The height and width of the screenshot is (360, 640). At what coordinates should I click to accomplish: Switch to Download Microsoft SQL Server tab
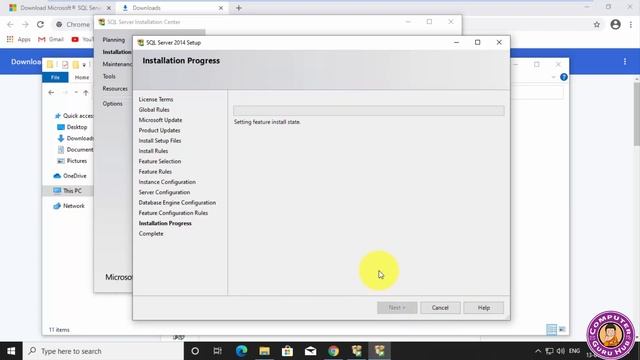(x=60, y=8)
